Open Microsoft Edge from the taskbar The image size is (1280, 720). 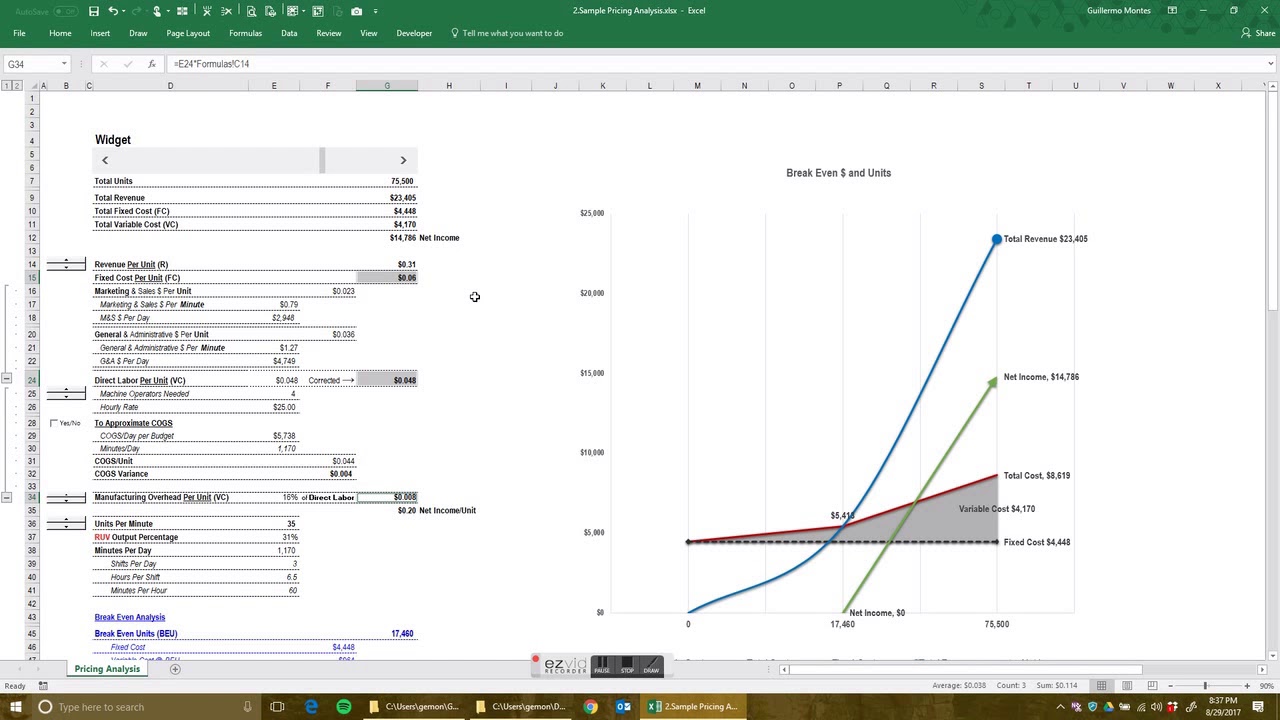click(311, 707)
